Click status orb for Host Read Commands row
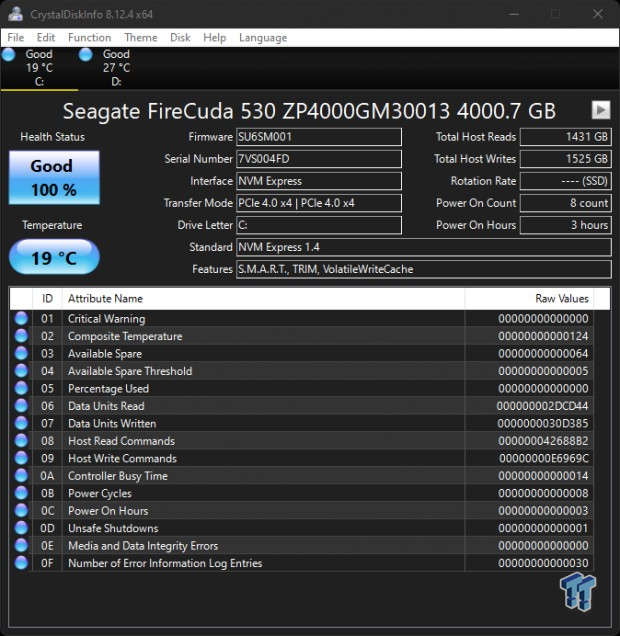This screenshot has width=620, height=636. pos(21,440)
